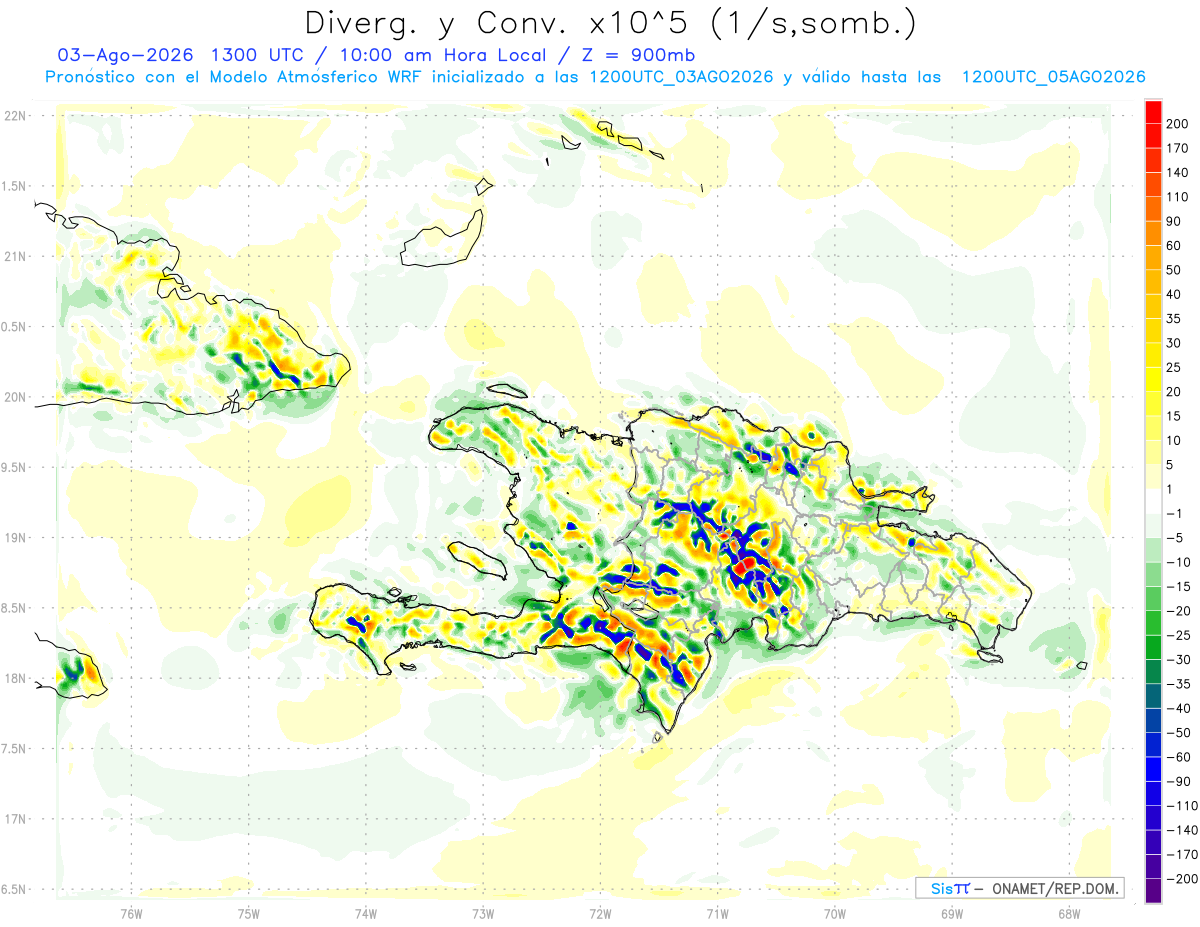This screenshot has height=927, width=1200.
Task: Click the 20N latitude label
Action: 15,397
